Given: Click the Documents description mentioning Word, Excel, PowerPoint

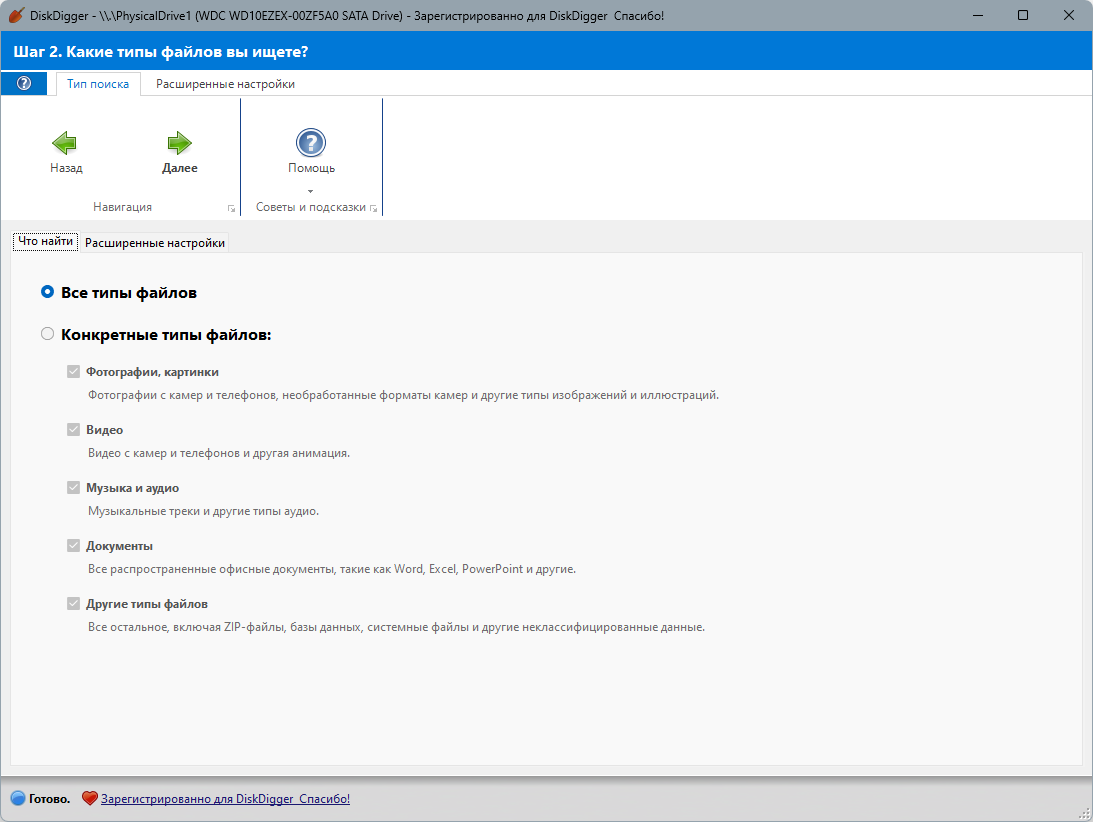Looking at the screenshot, I should pyautogui.click(x=332, y=569).
